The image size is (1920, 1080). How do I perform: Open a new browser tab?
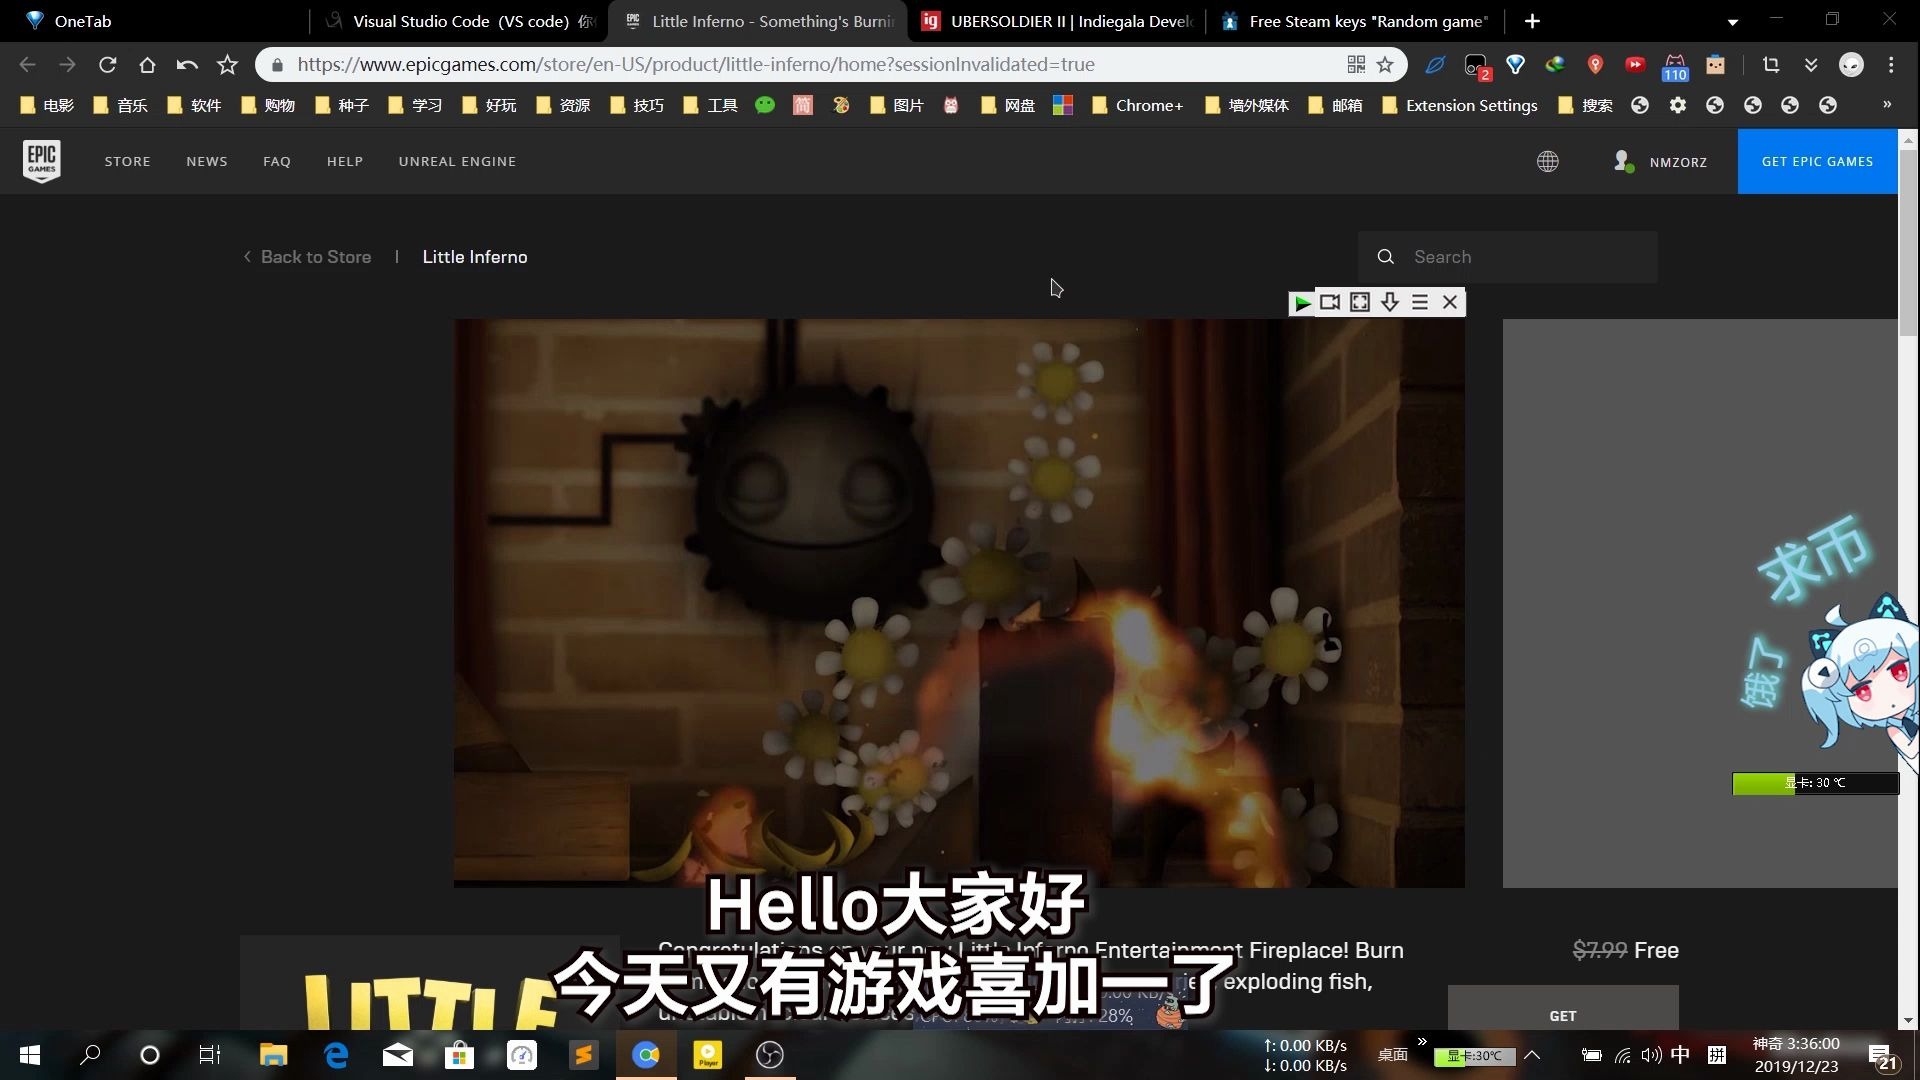click(x=1532, y=21)
